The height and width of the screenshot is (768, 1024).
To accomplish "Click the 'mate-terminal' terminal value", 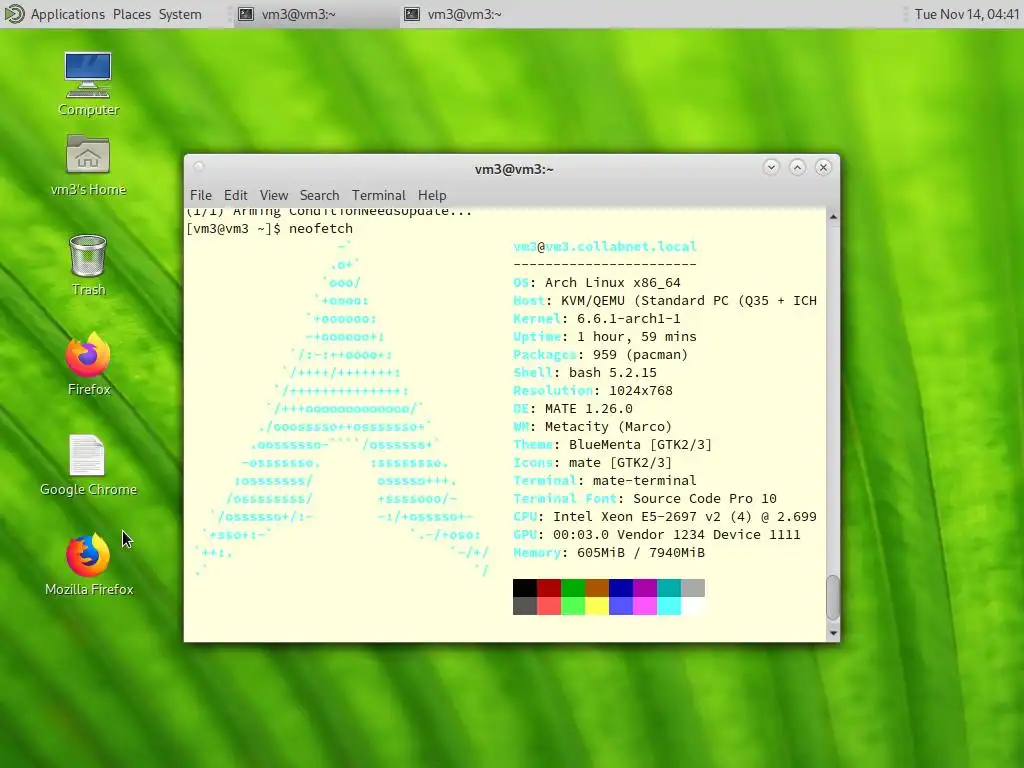I will [x=645, y=481].
